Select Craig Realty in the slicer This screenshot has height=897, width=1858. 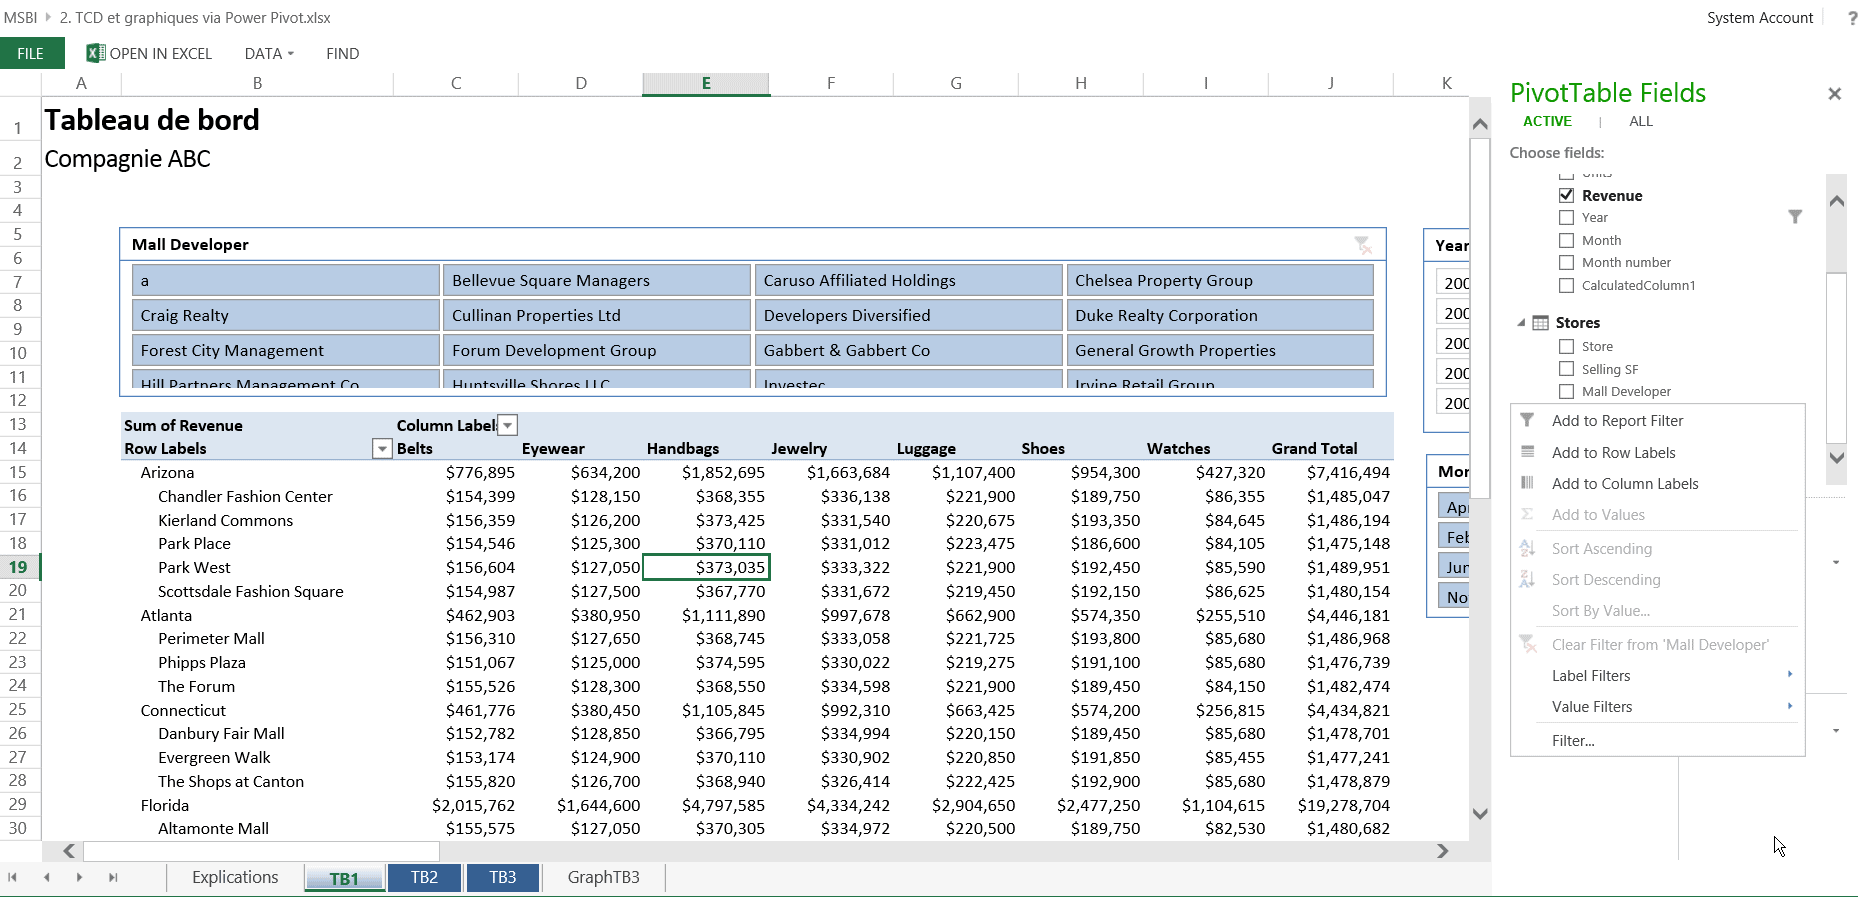(x=285, y=316)
